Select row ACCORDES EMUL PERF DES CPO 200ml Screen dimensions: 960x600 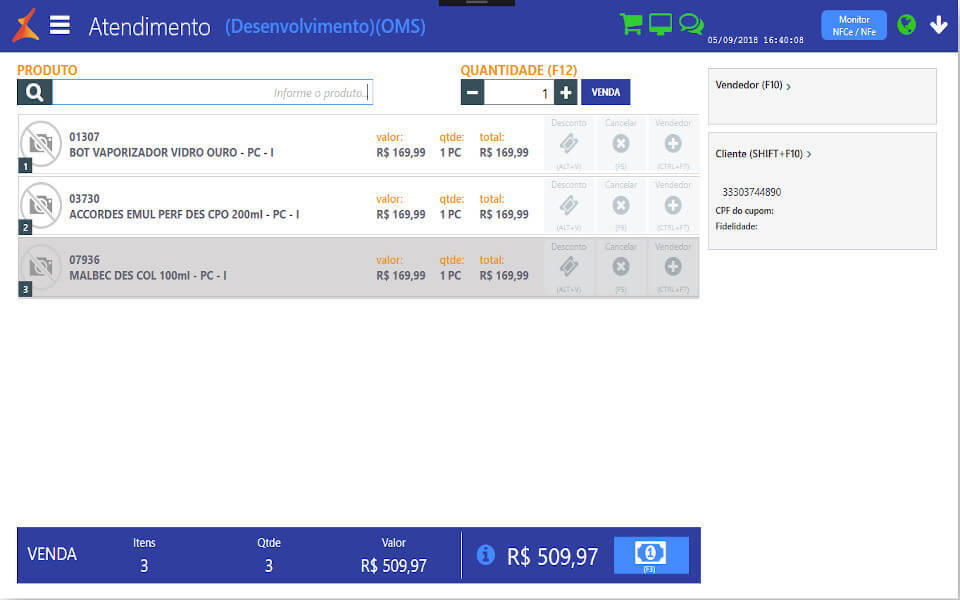coord(358,206)
